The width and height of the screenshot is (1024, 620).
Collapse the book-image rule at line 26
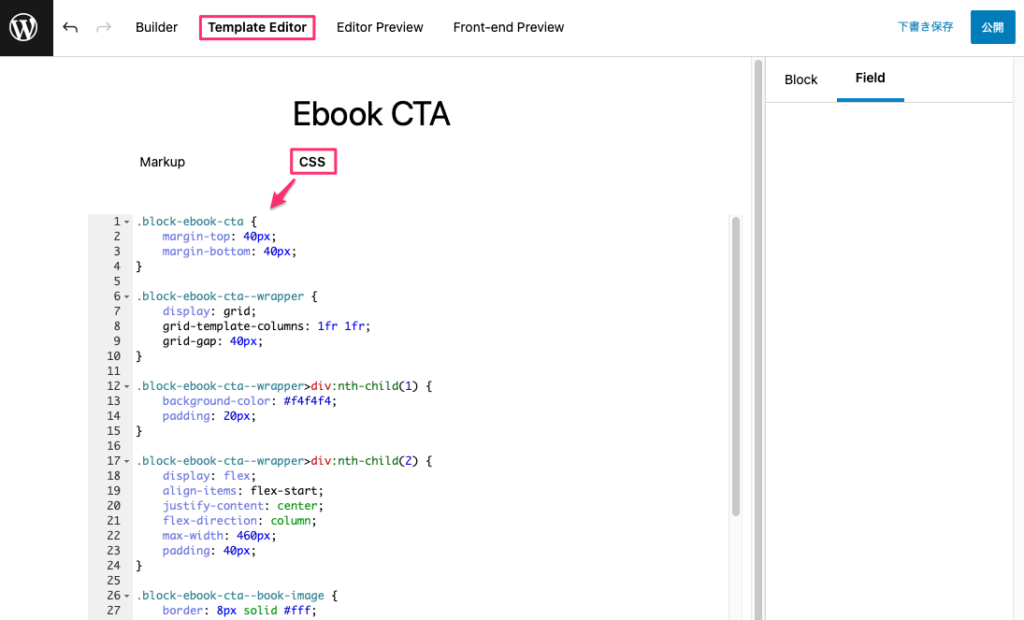127,596
